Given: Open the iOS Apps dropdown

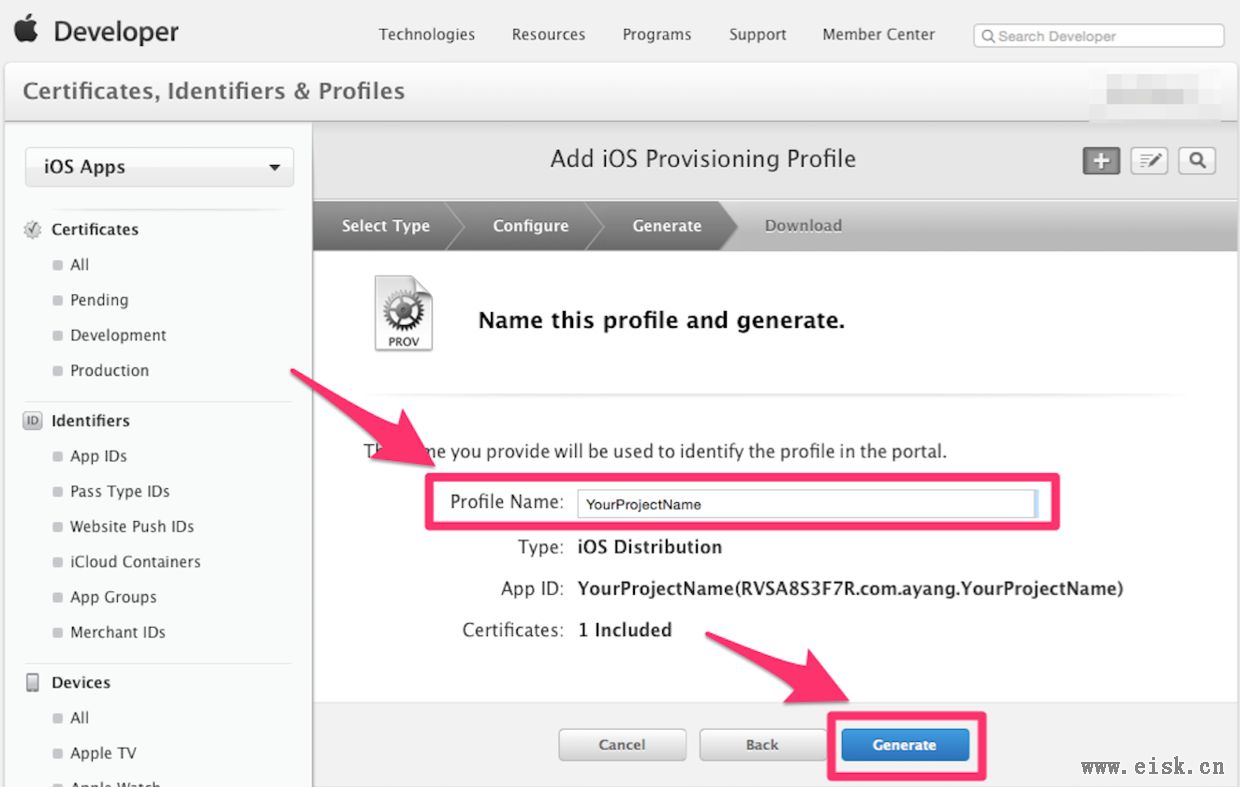Looking at the screenshot, I should (160, 167).
